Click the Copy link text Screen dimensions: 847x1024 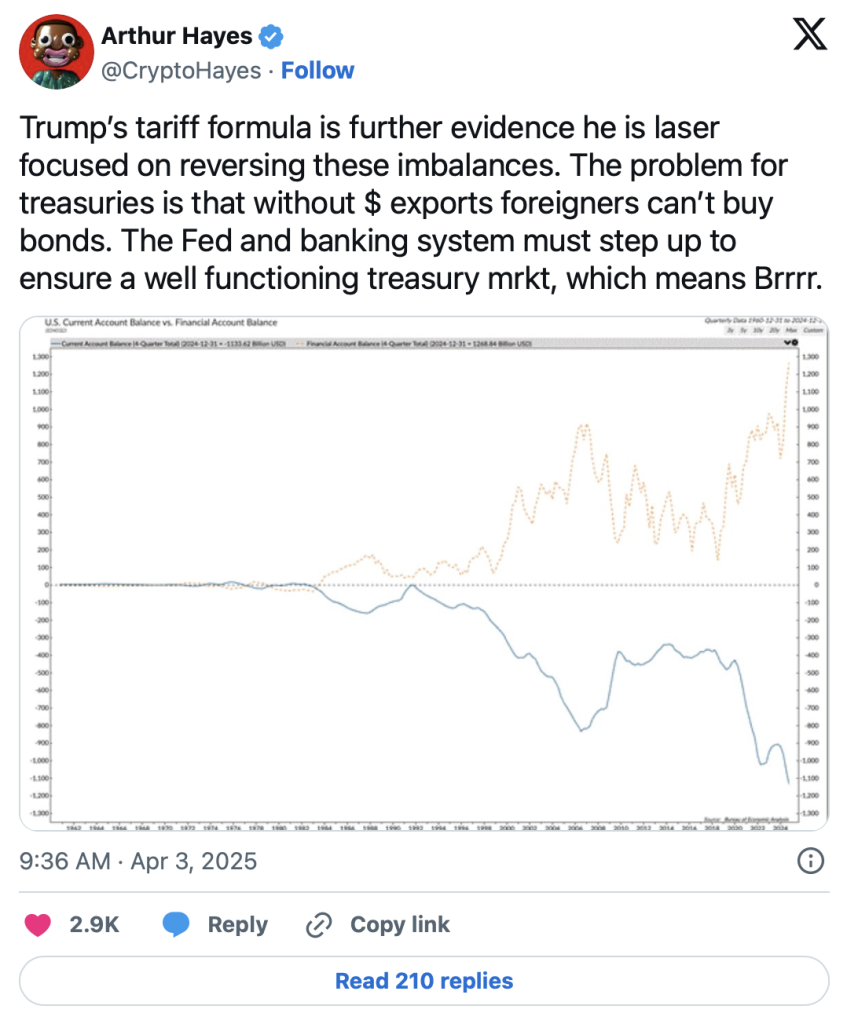[400, 925]
